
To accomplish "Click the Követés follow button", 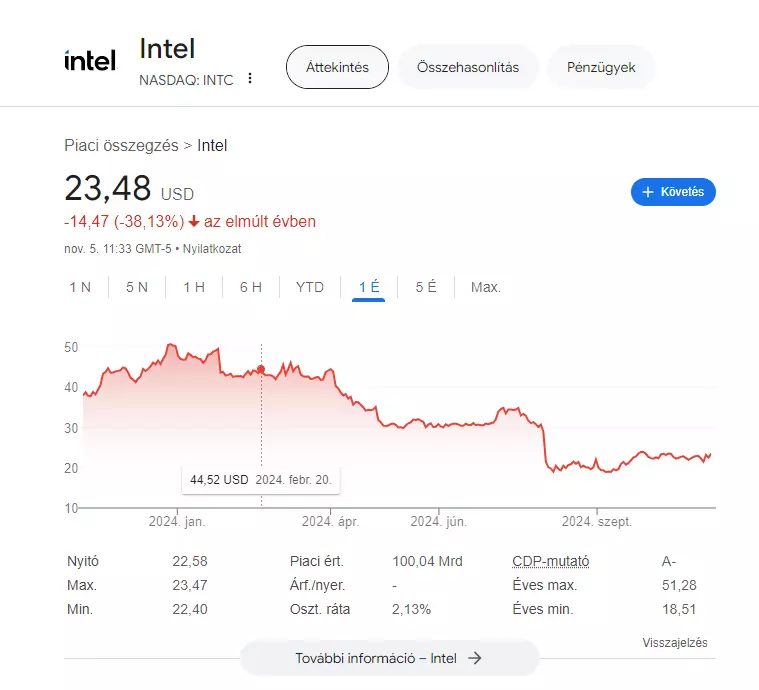I will coord(673,192).
